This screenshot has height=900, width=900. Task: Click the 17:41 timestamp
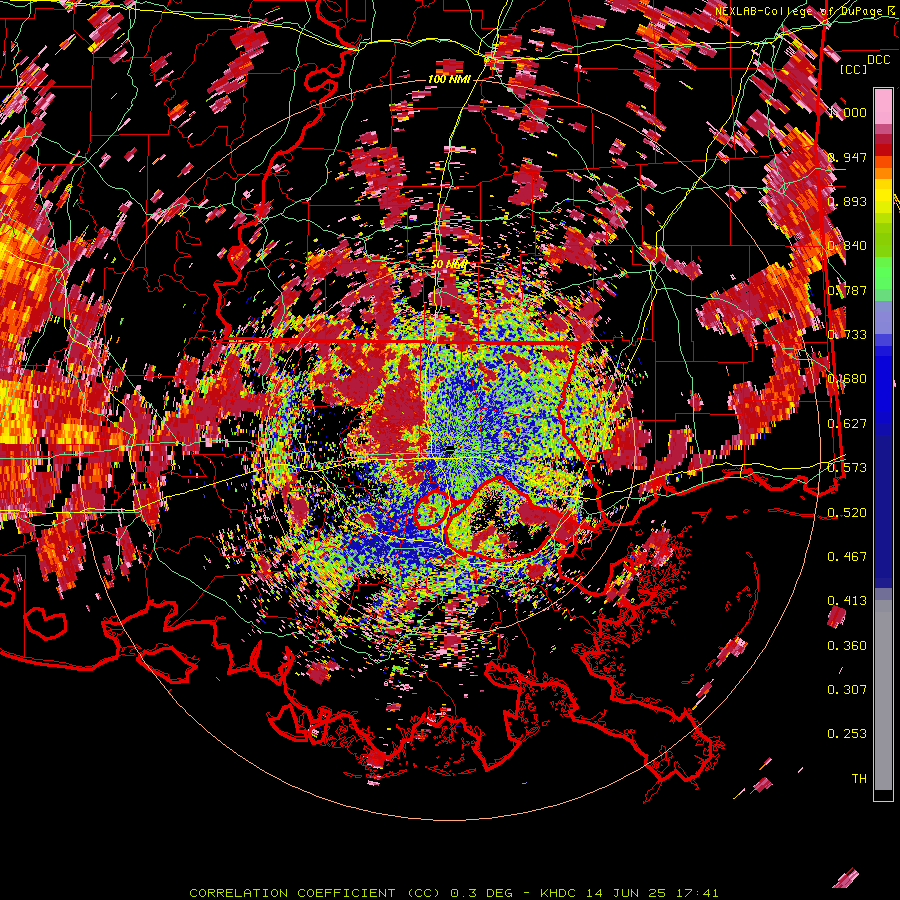tap(695, 893)
